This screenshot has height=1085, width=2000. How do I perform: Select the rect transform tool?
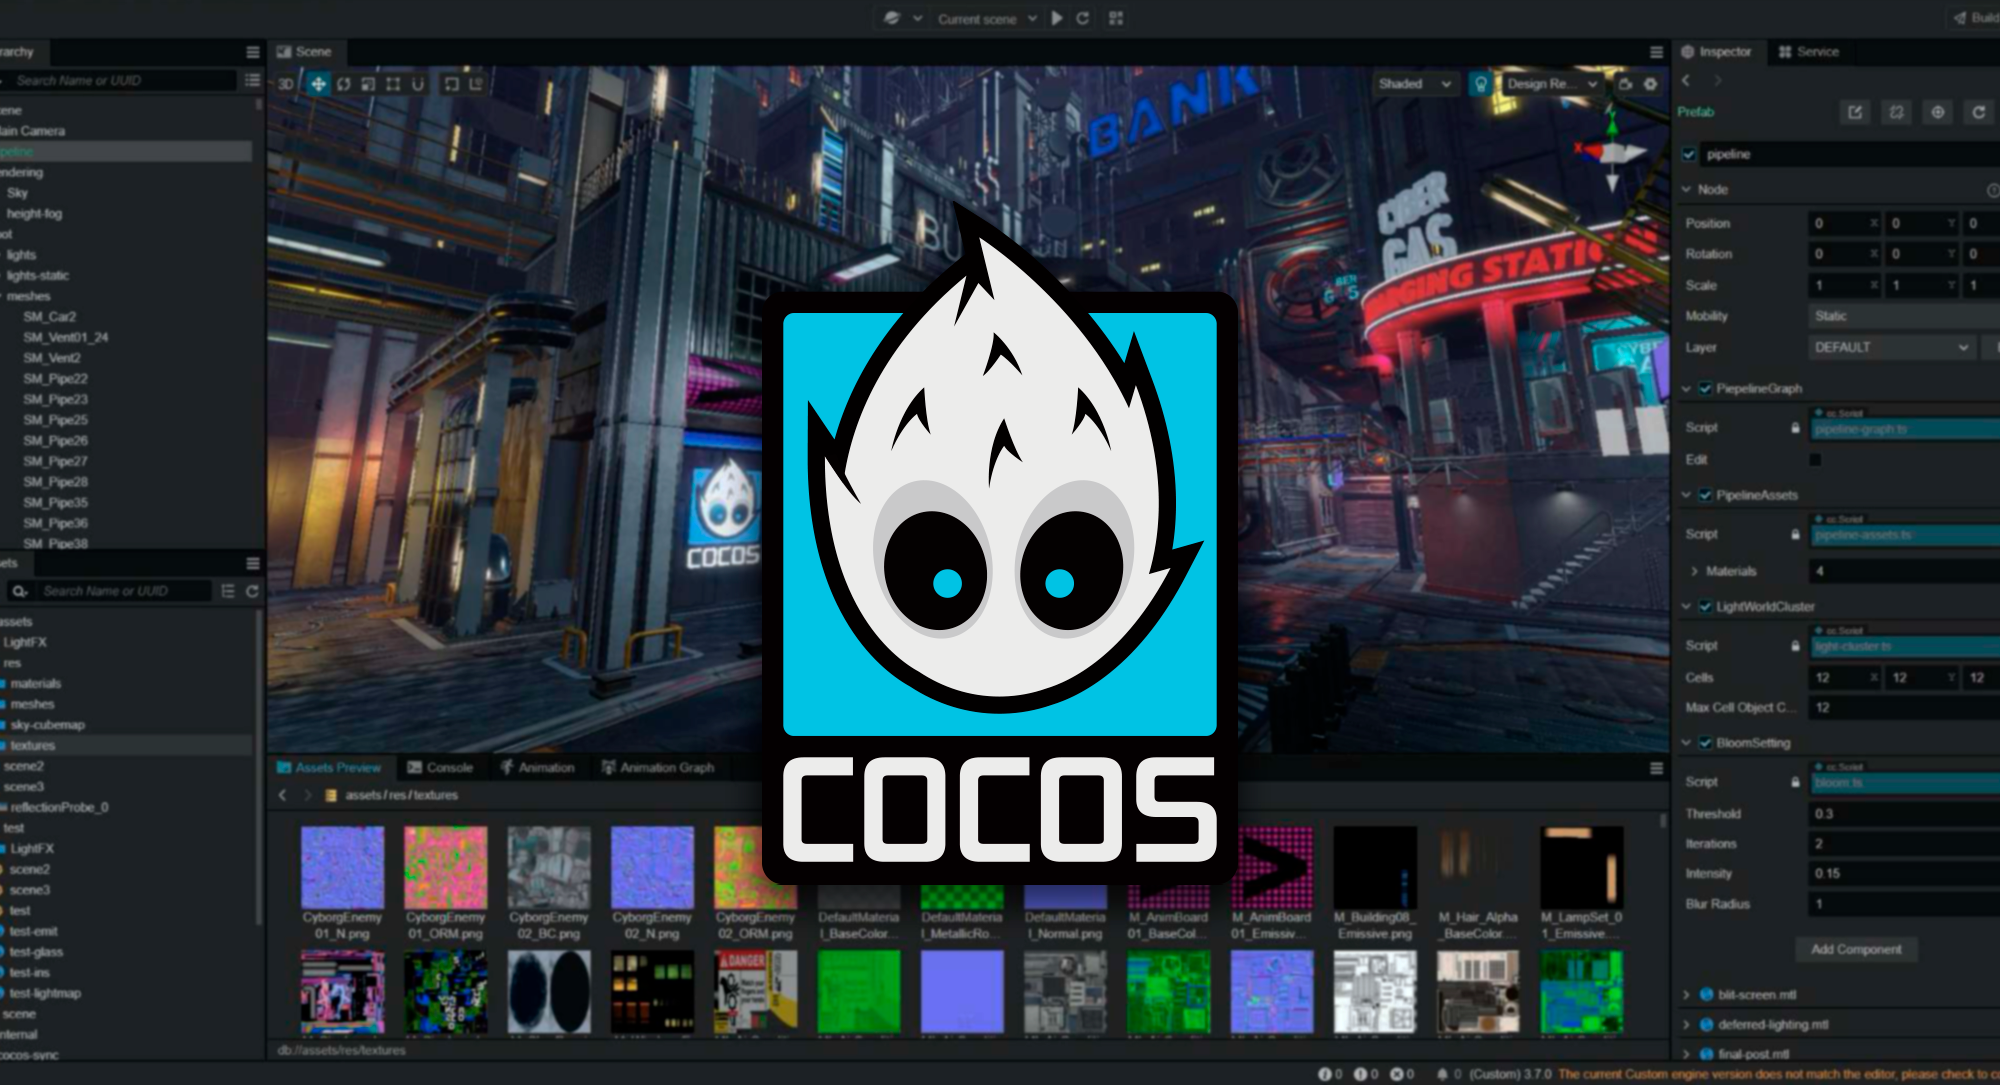click(393, 84)
